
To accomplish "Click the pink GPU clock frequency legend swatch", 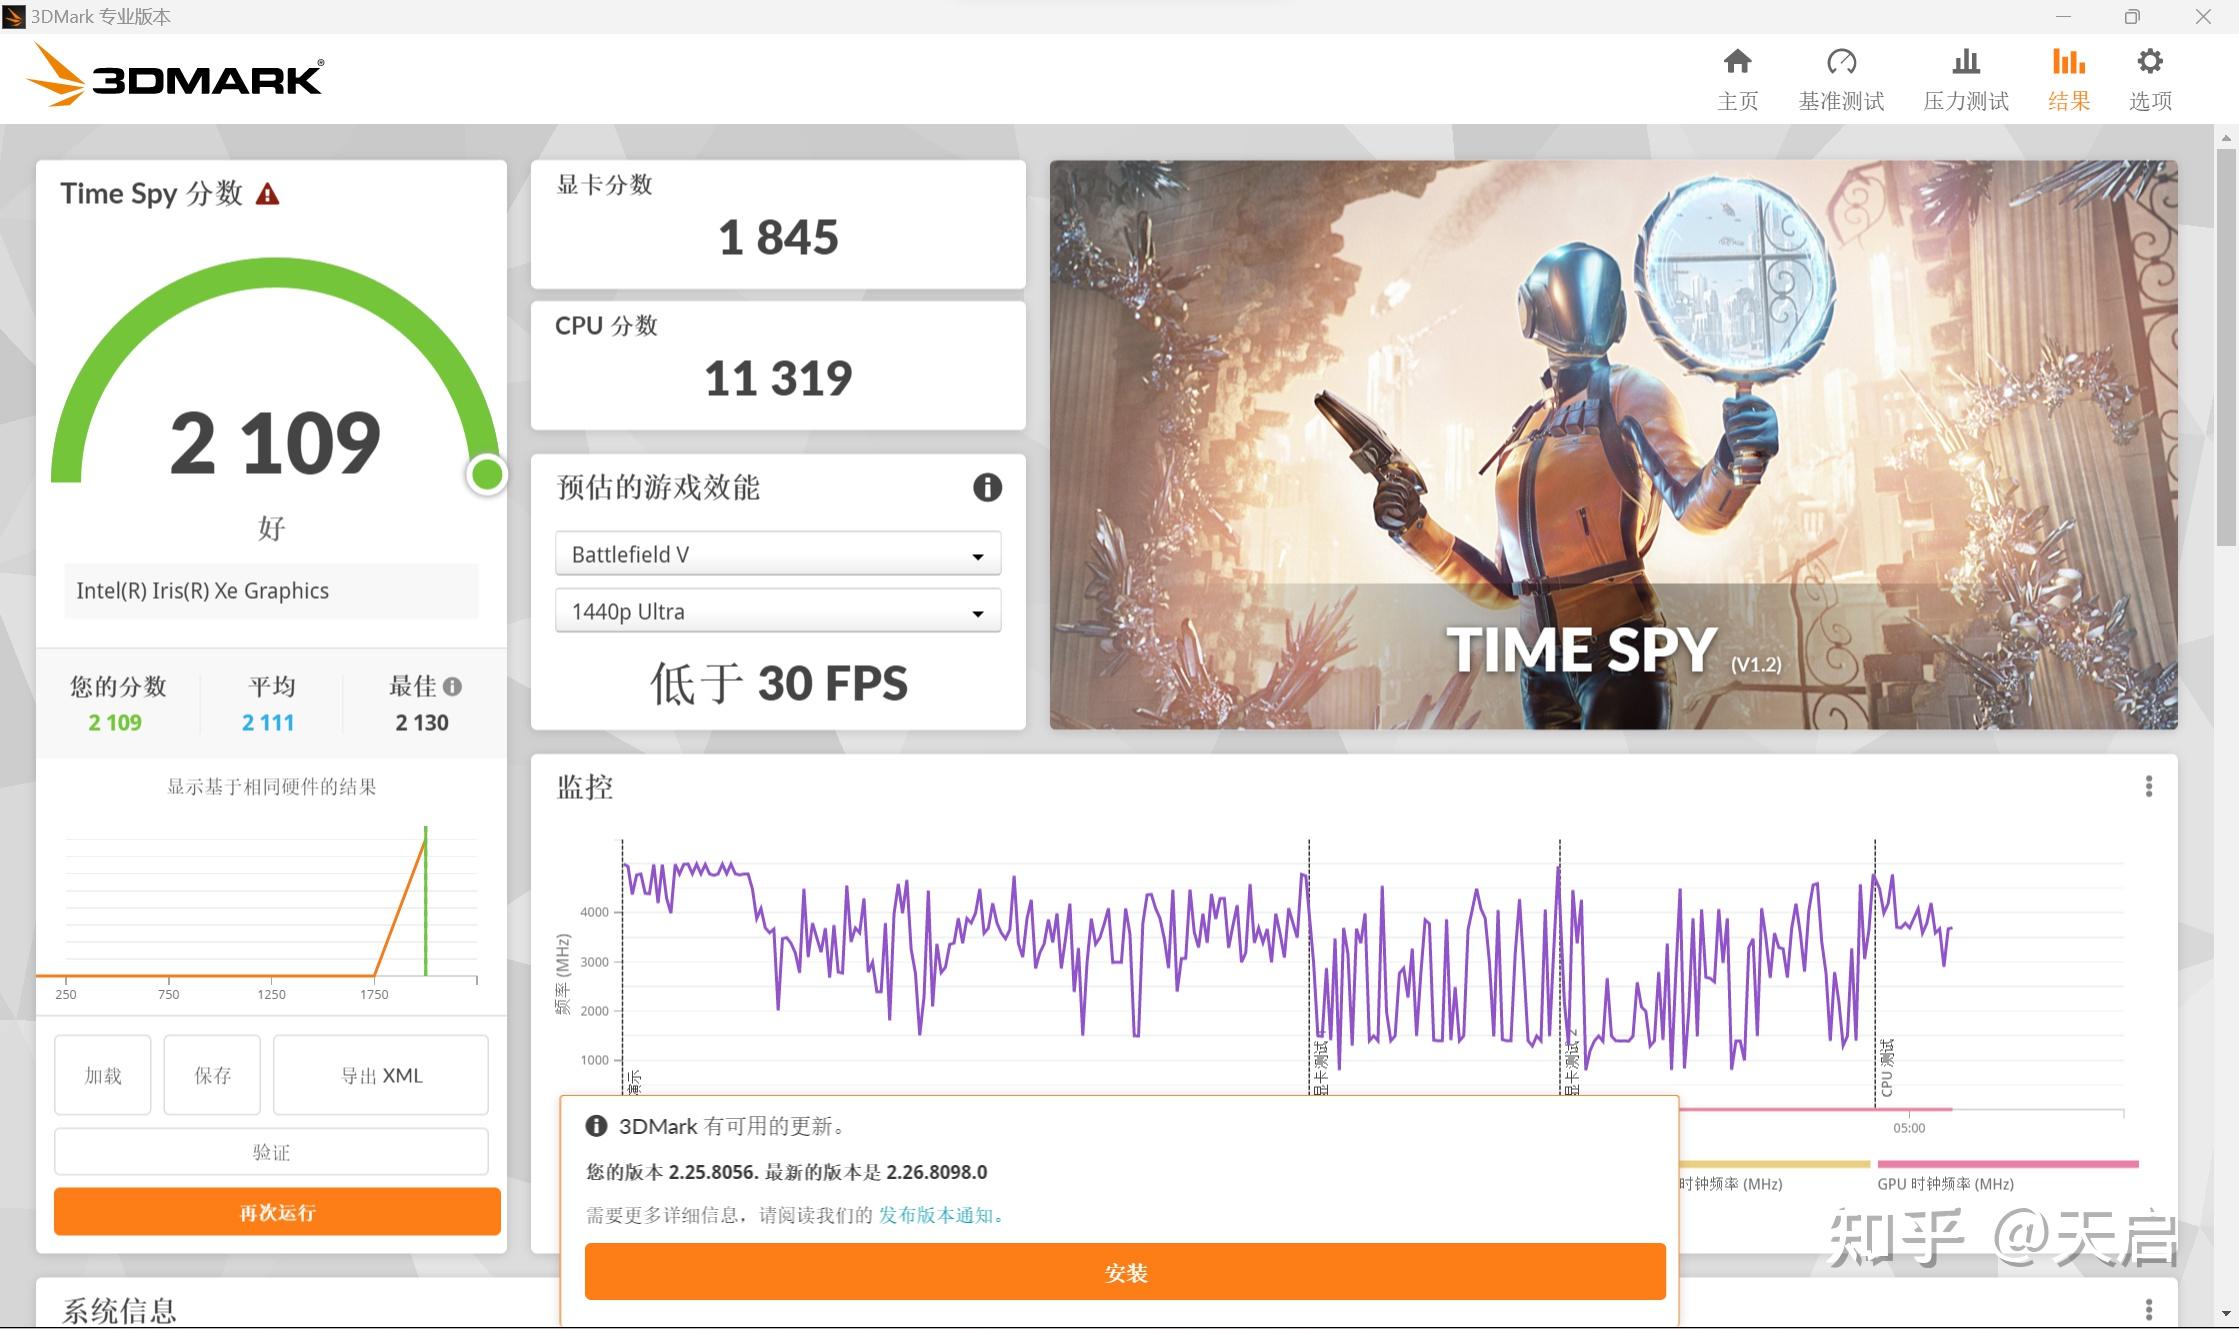I will [x=2007, y=1164].
